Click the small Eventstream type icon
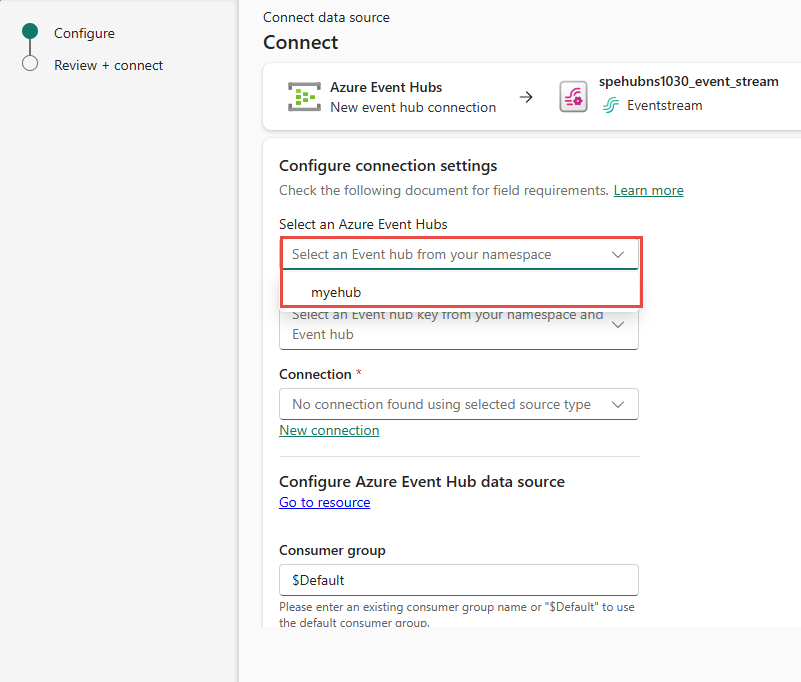Viewport: 801px width, 682px height. point(610,106)
